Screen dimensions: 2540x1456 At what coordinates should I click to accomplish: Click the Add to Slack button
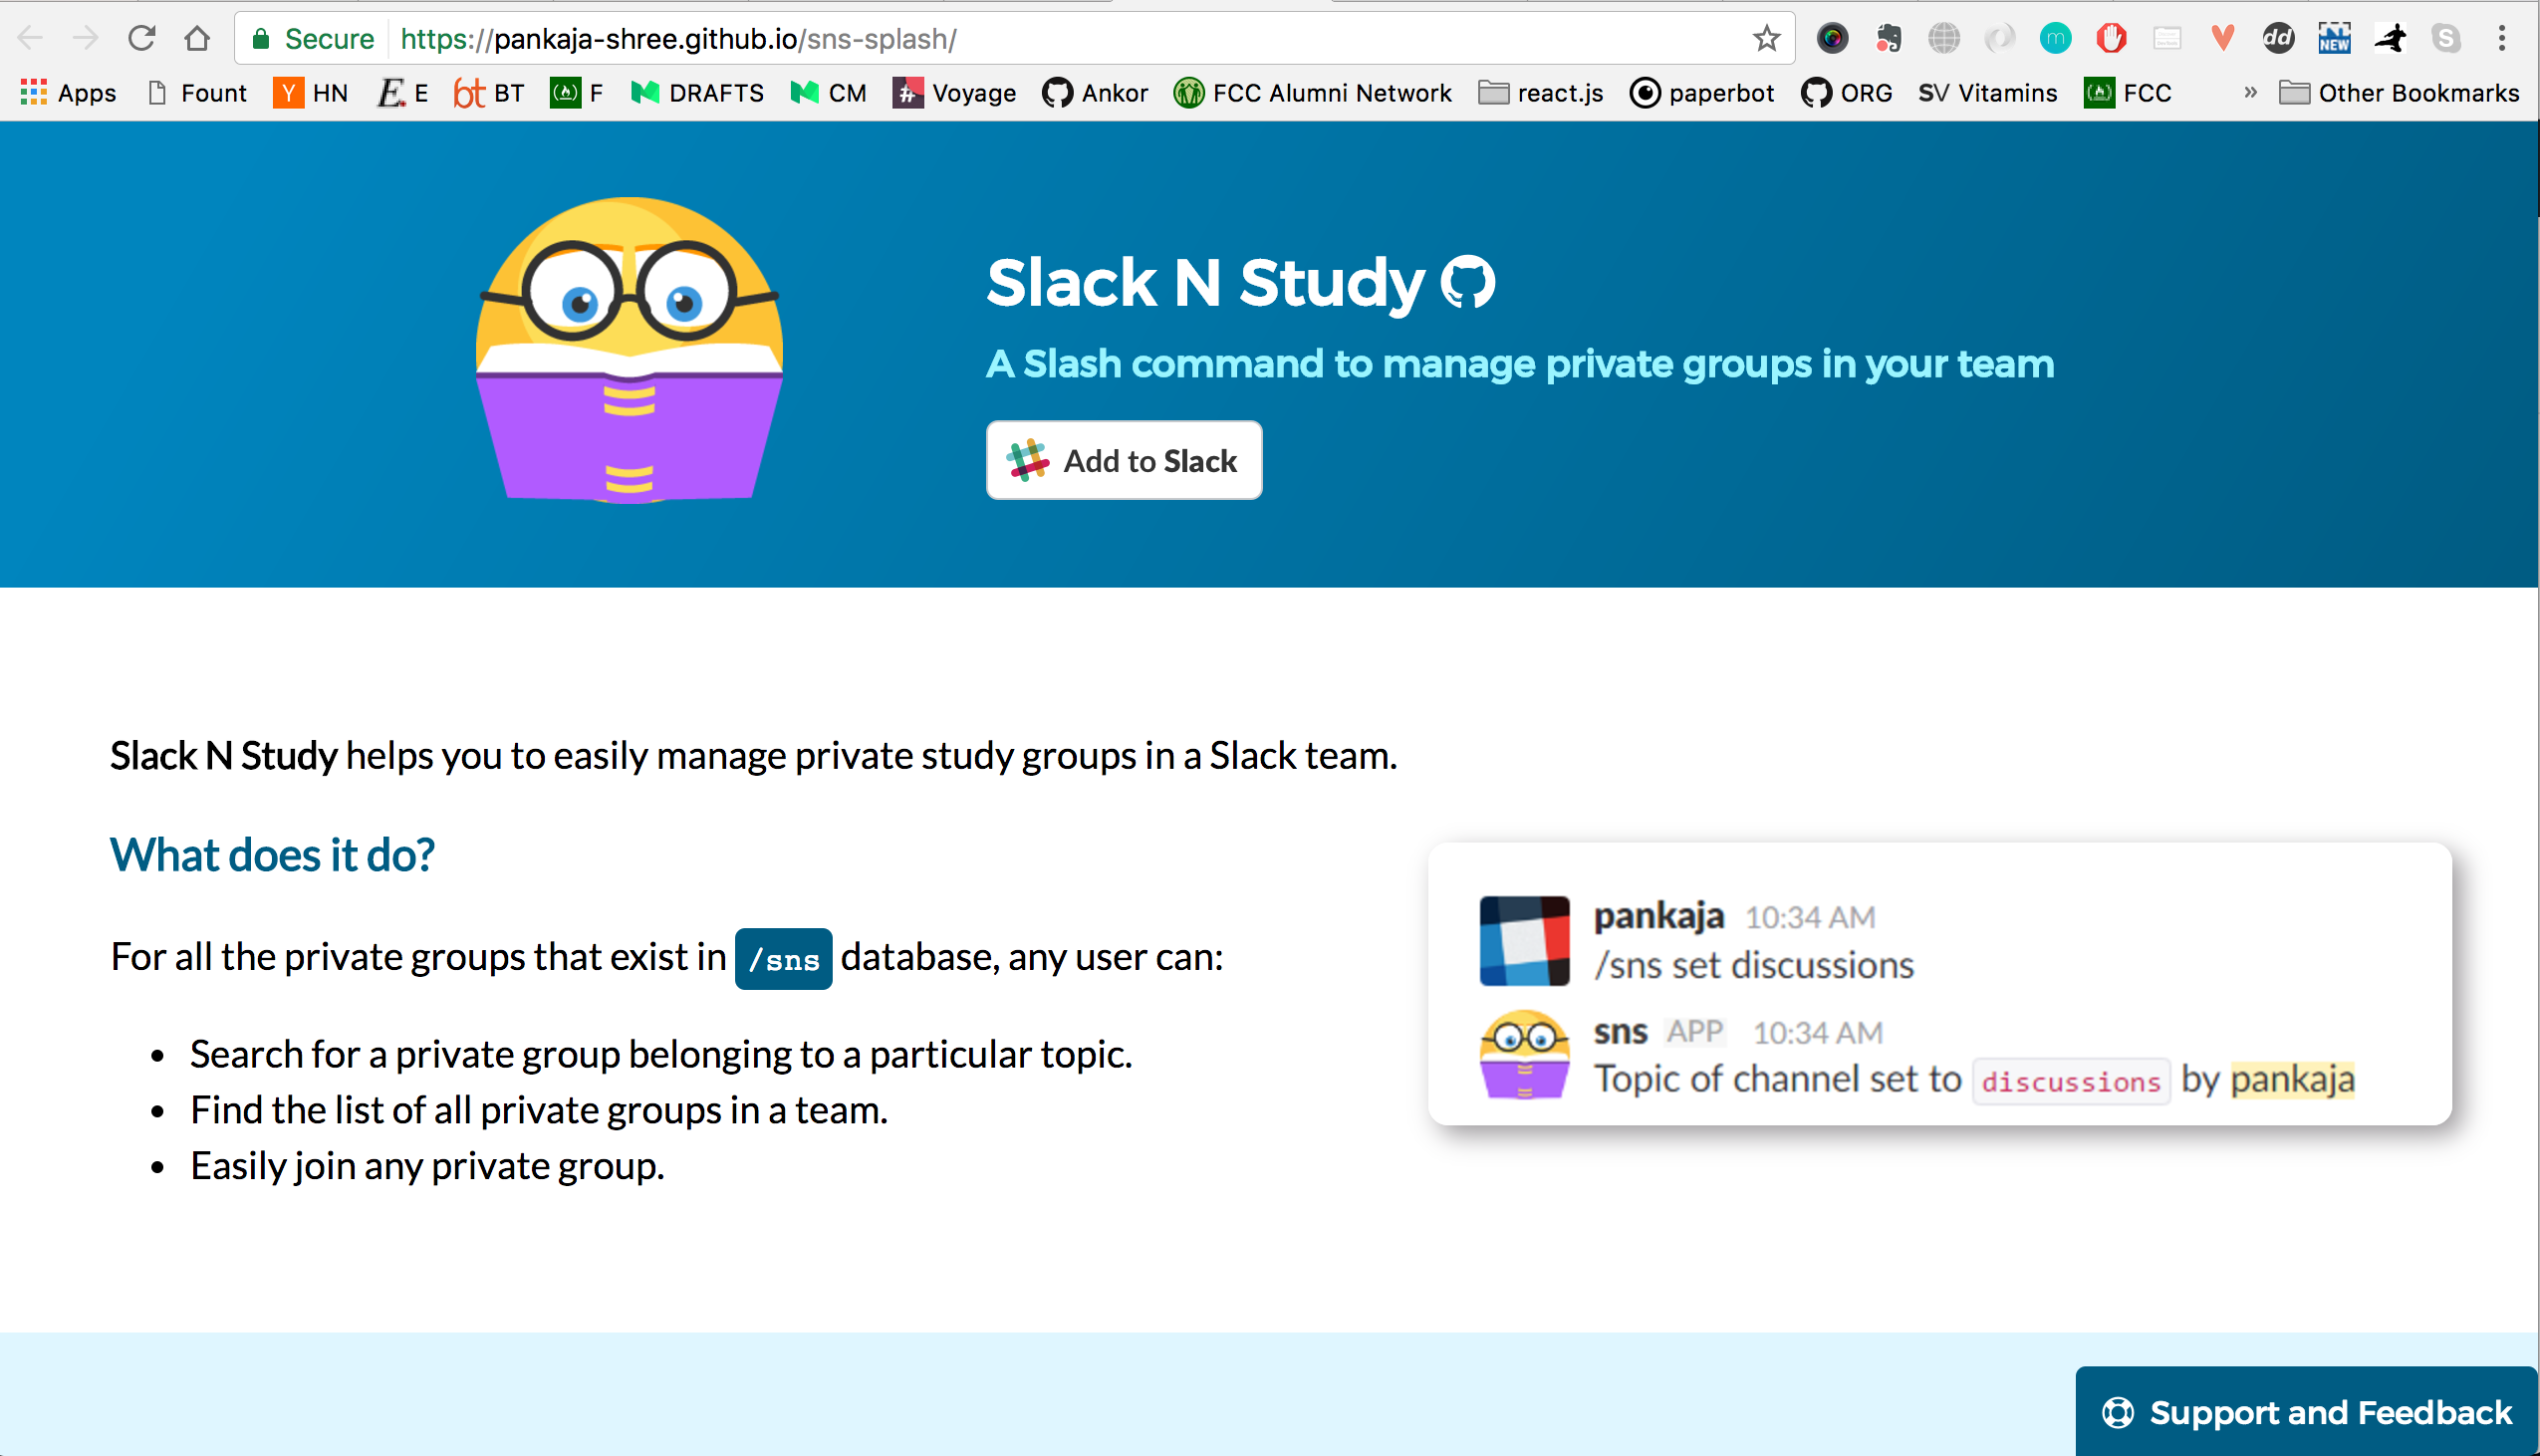click(1124, 460)
